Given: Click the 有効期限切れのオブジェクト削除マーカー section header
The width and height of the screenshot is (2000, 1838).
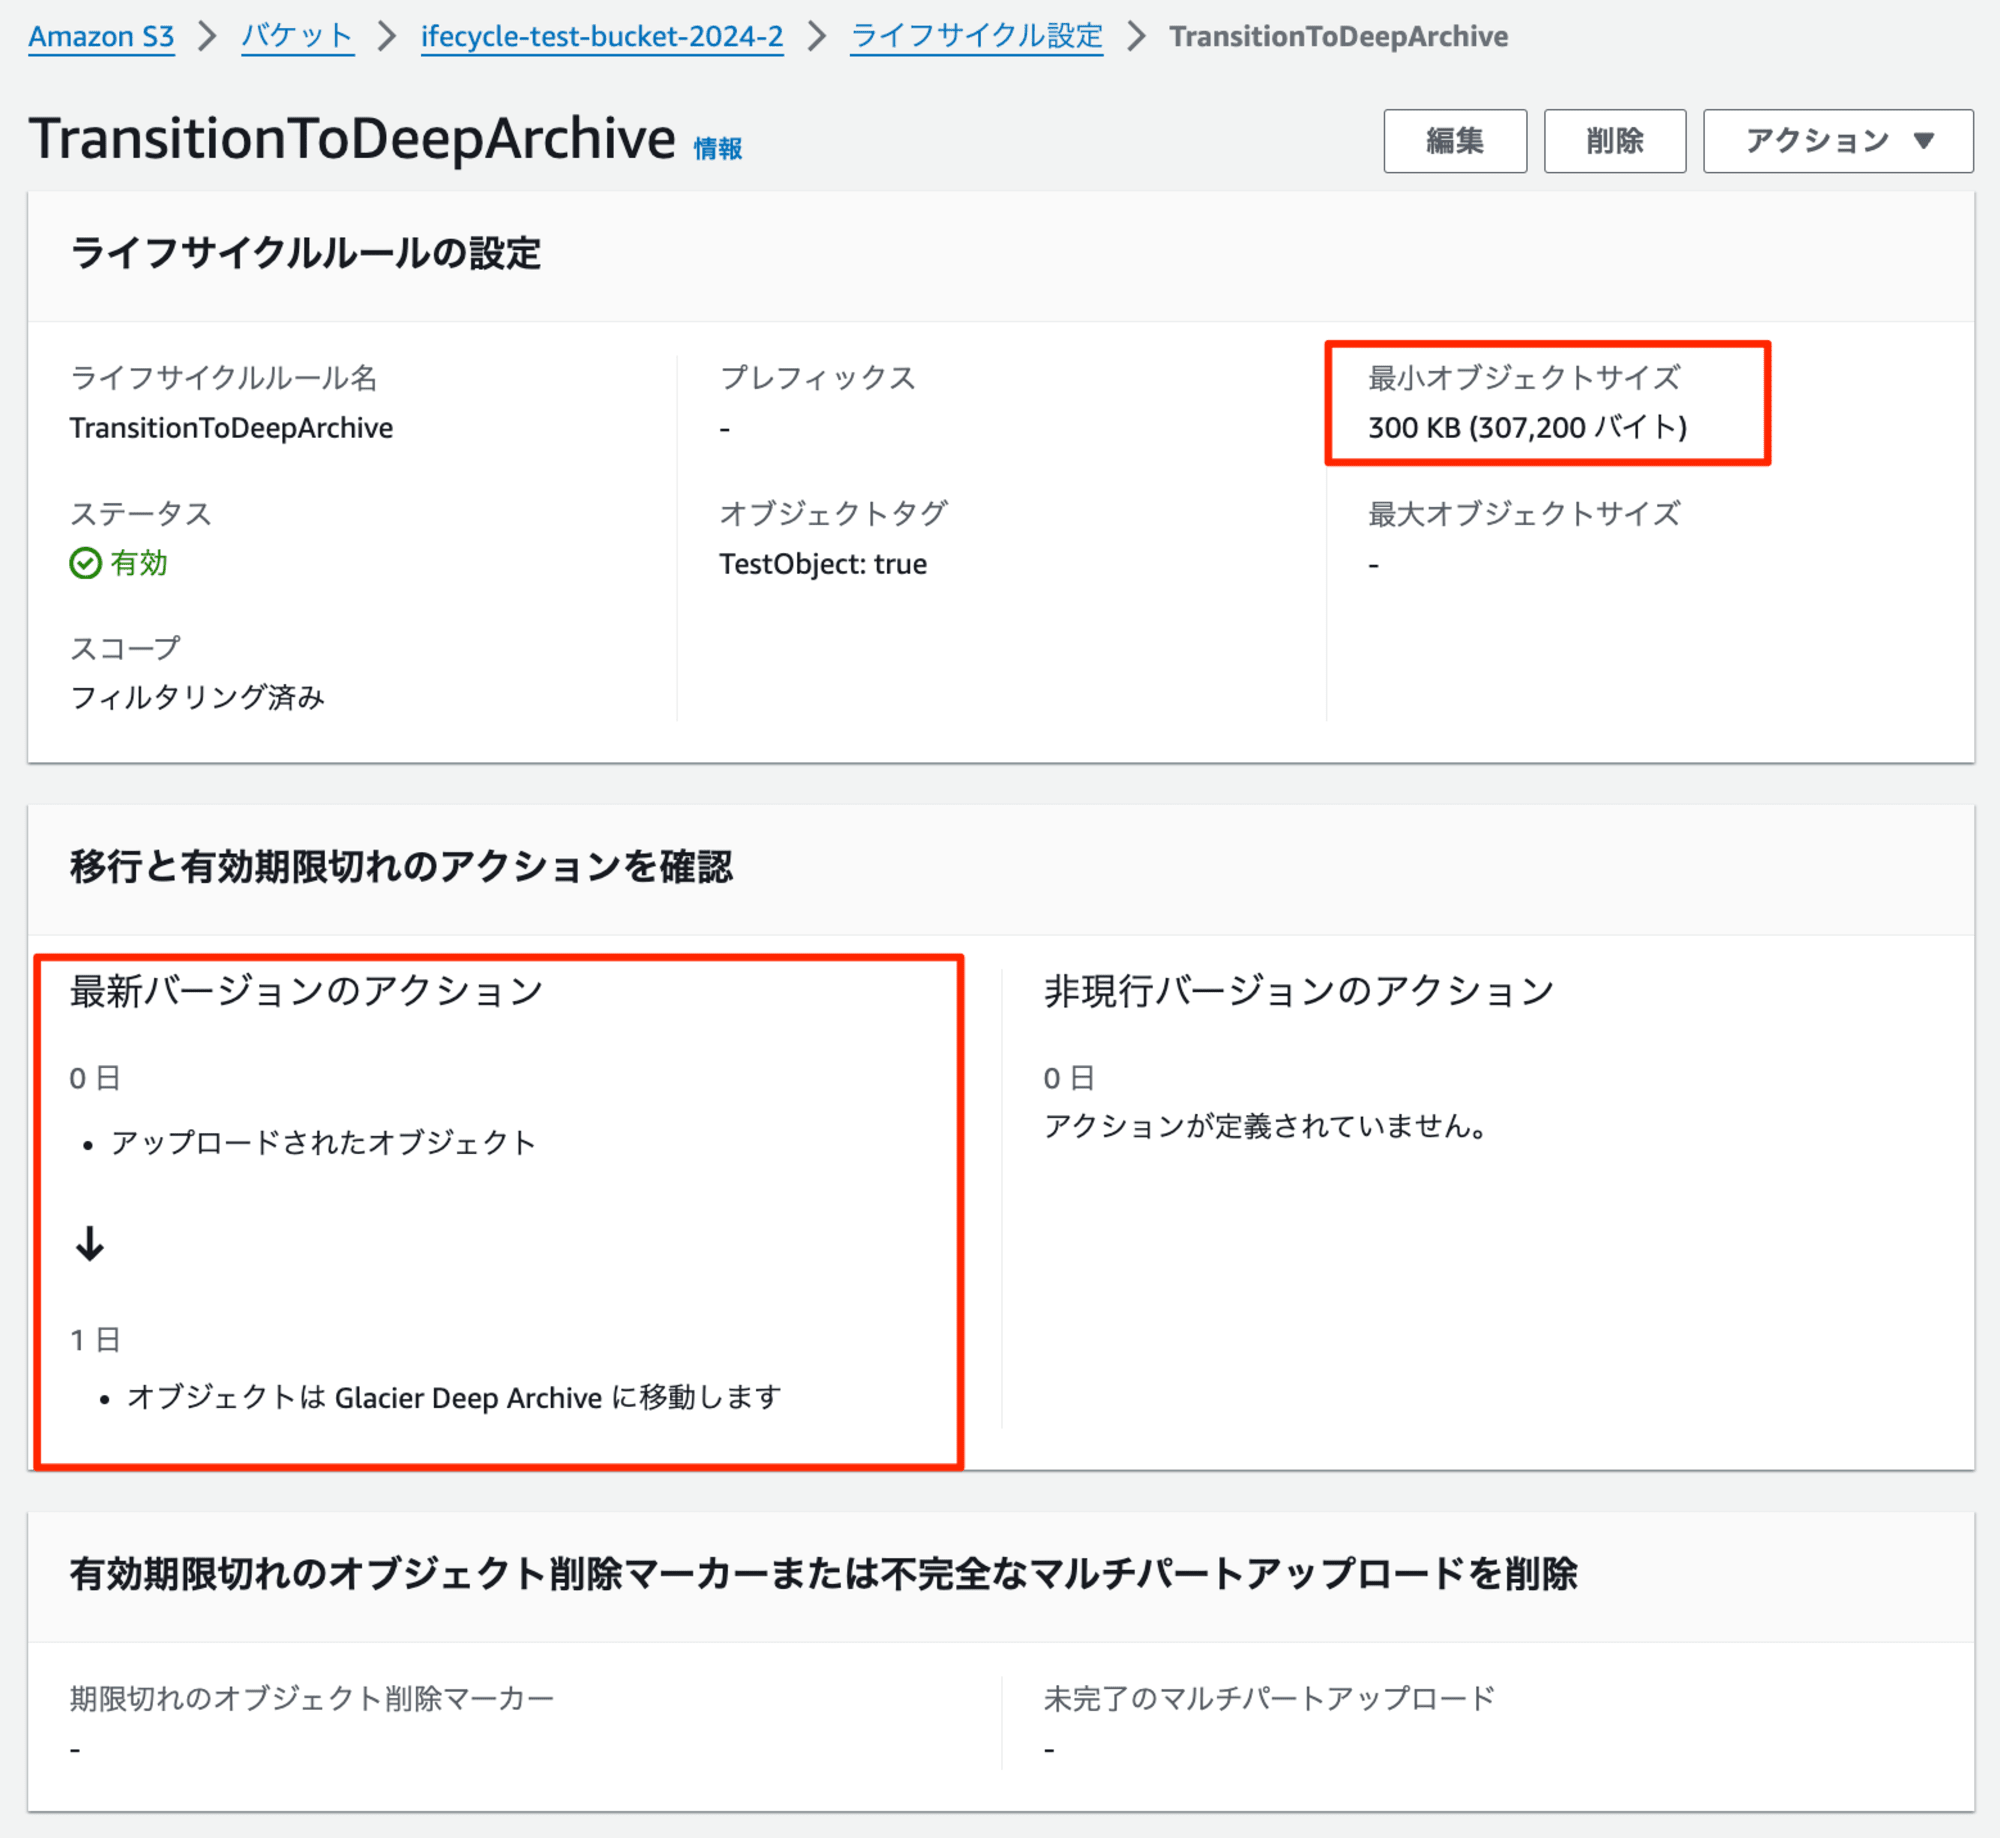Looking at the screenshot, I should (x=823, y=1574).
